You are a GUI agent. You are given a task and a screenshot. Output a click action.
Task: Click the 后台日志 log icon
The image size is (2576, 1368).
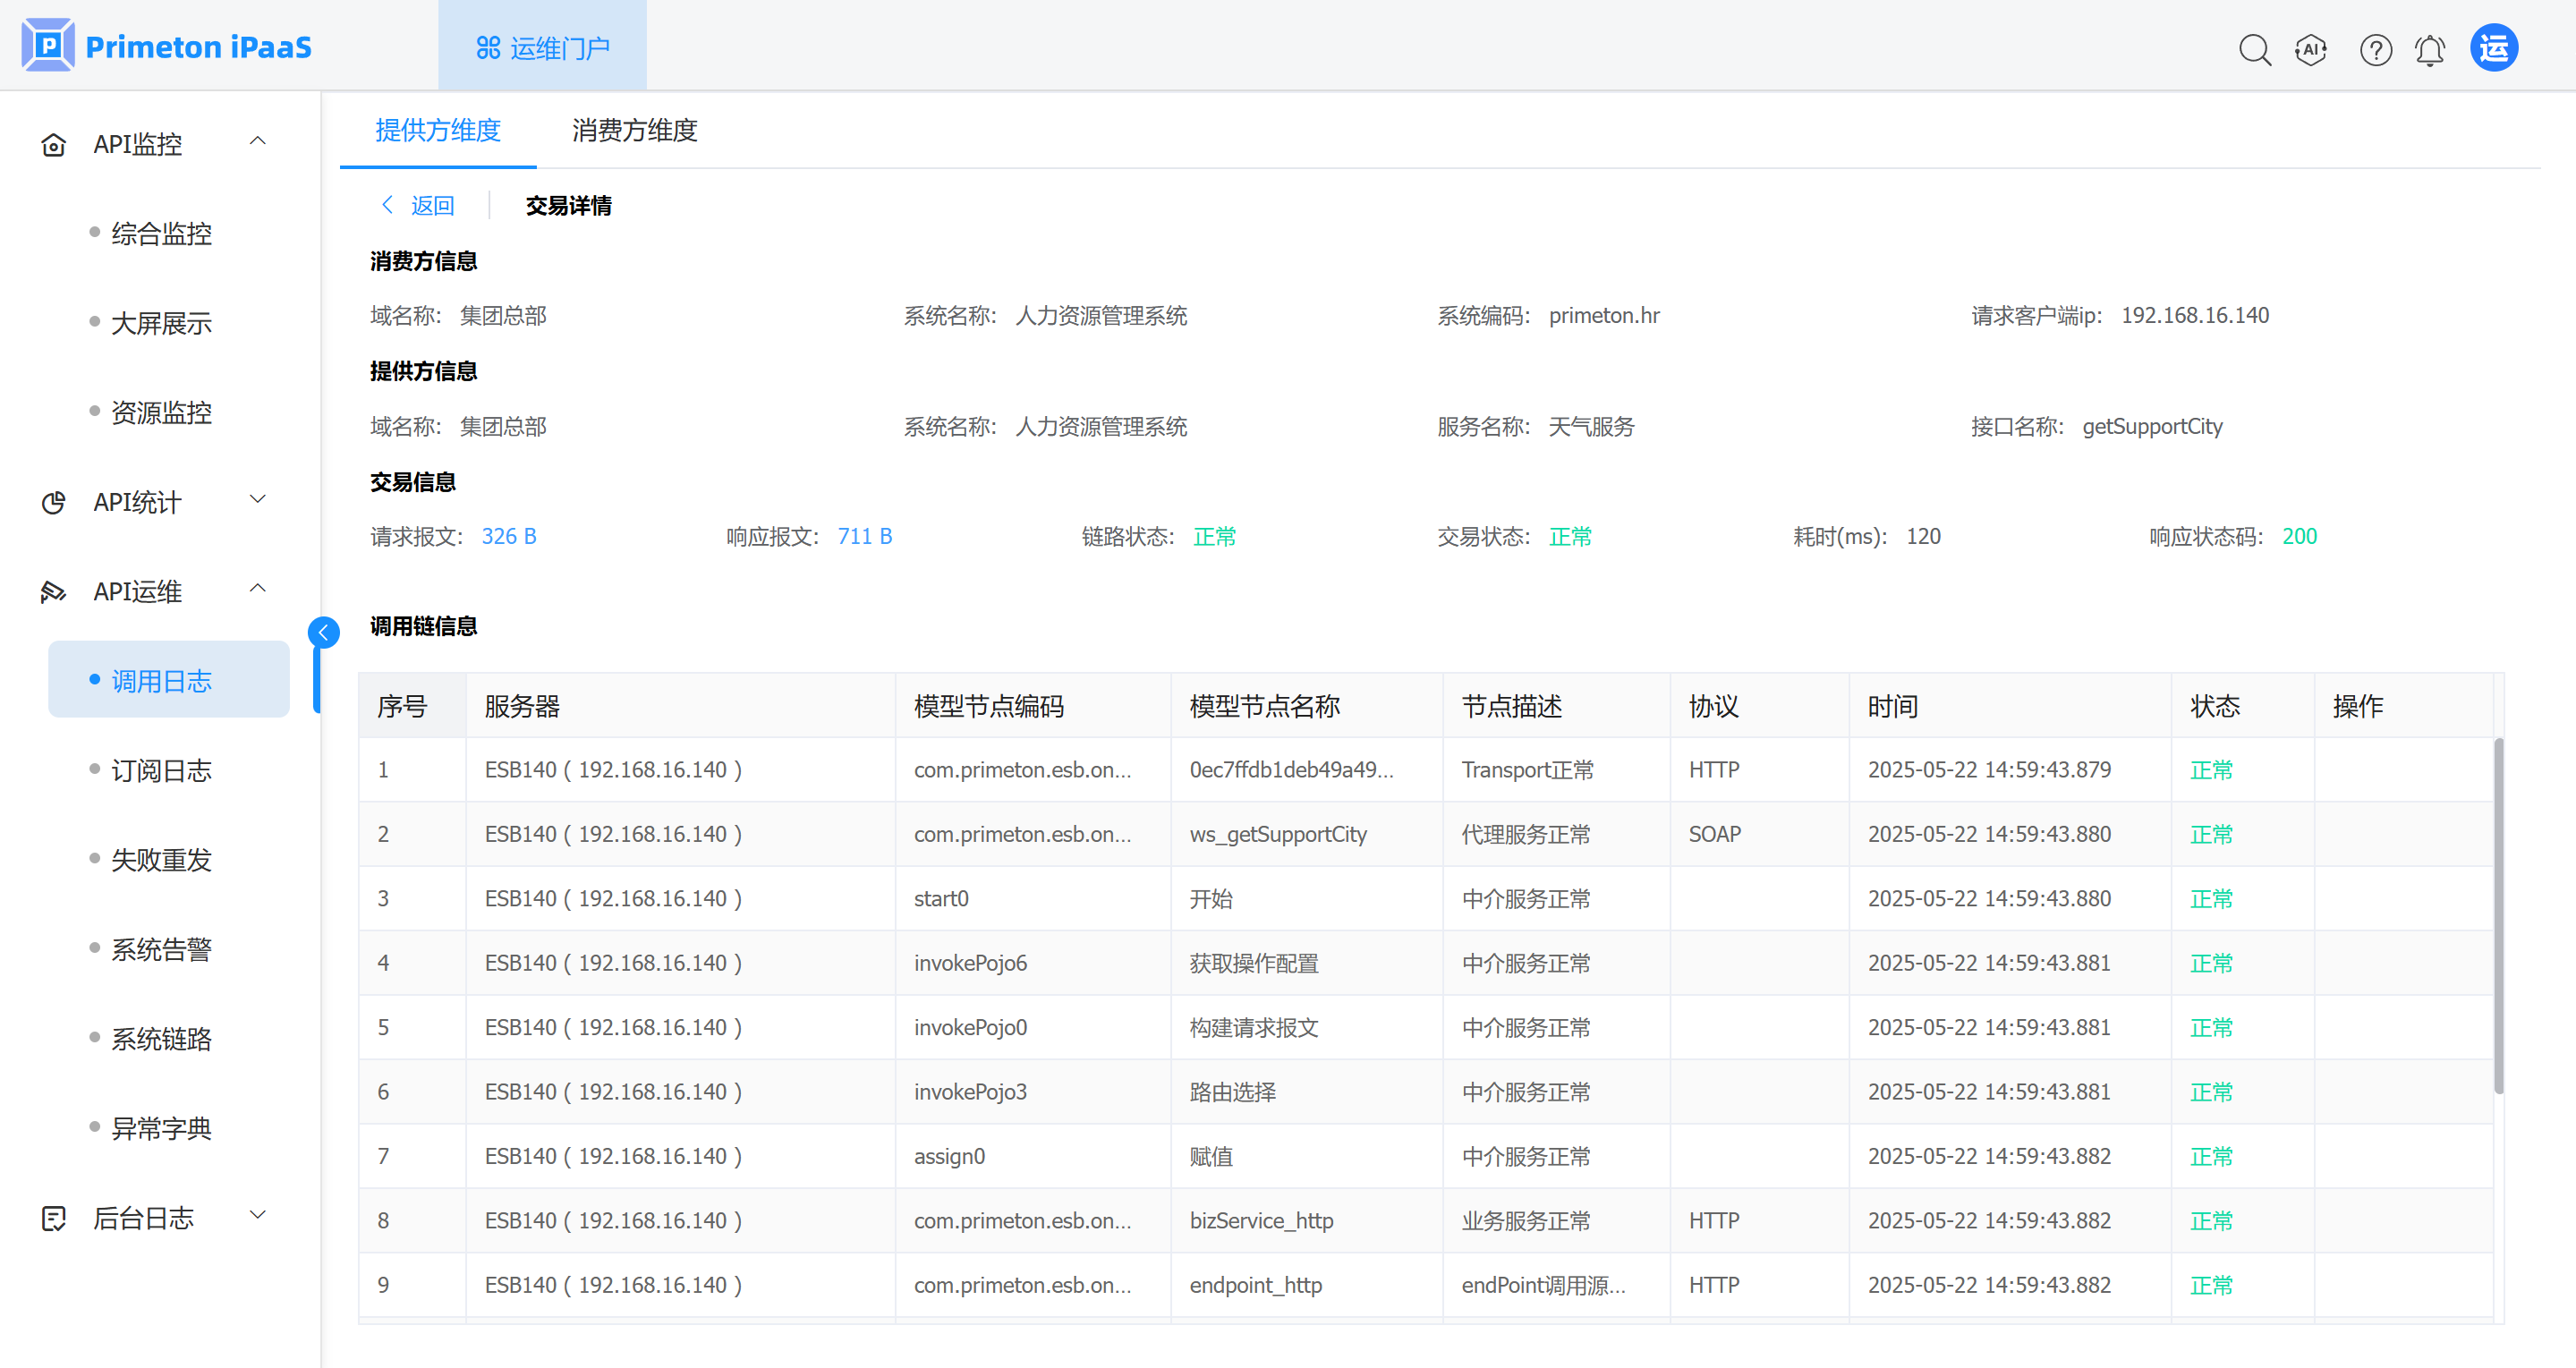click(53, 1218)
